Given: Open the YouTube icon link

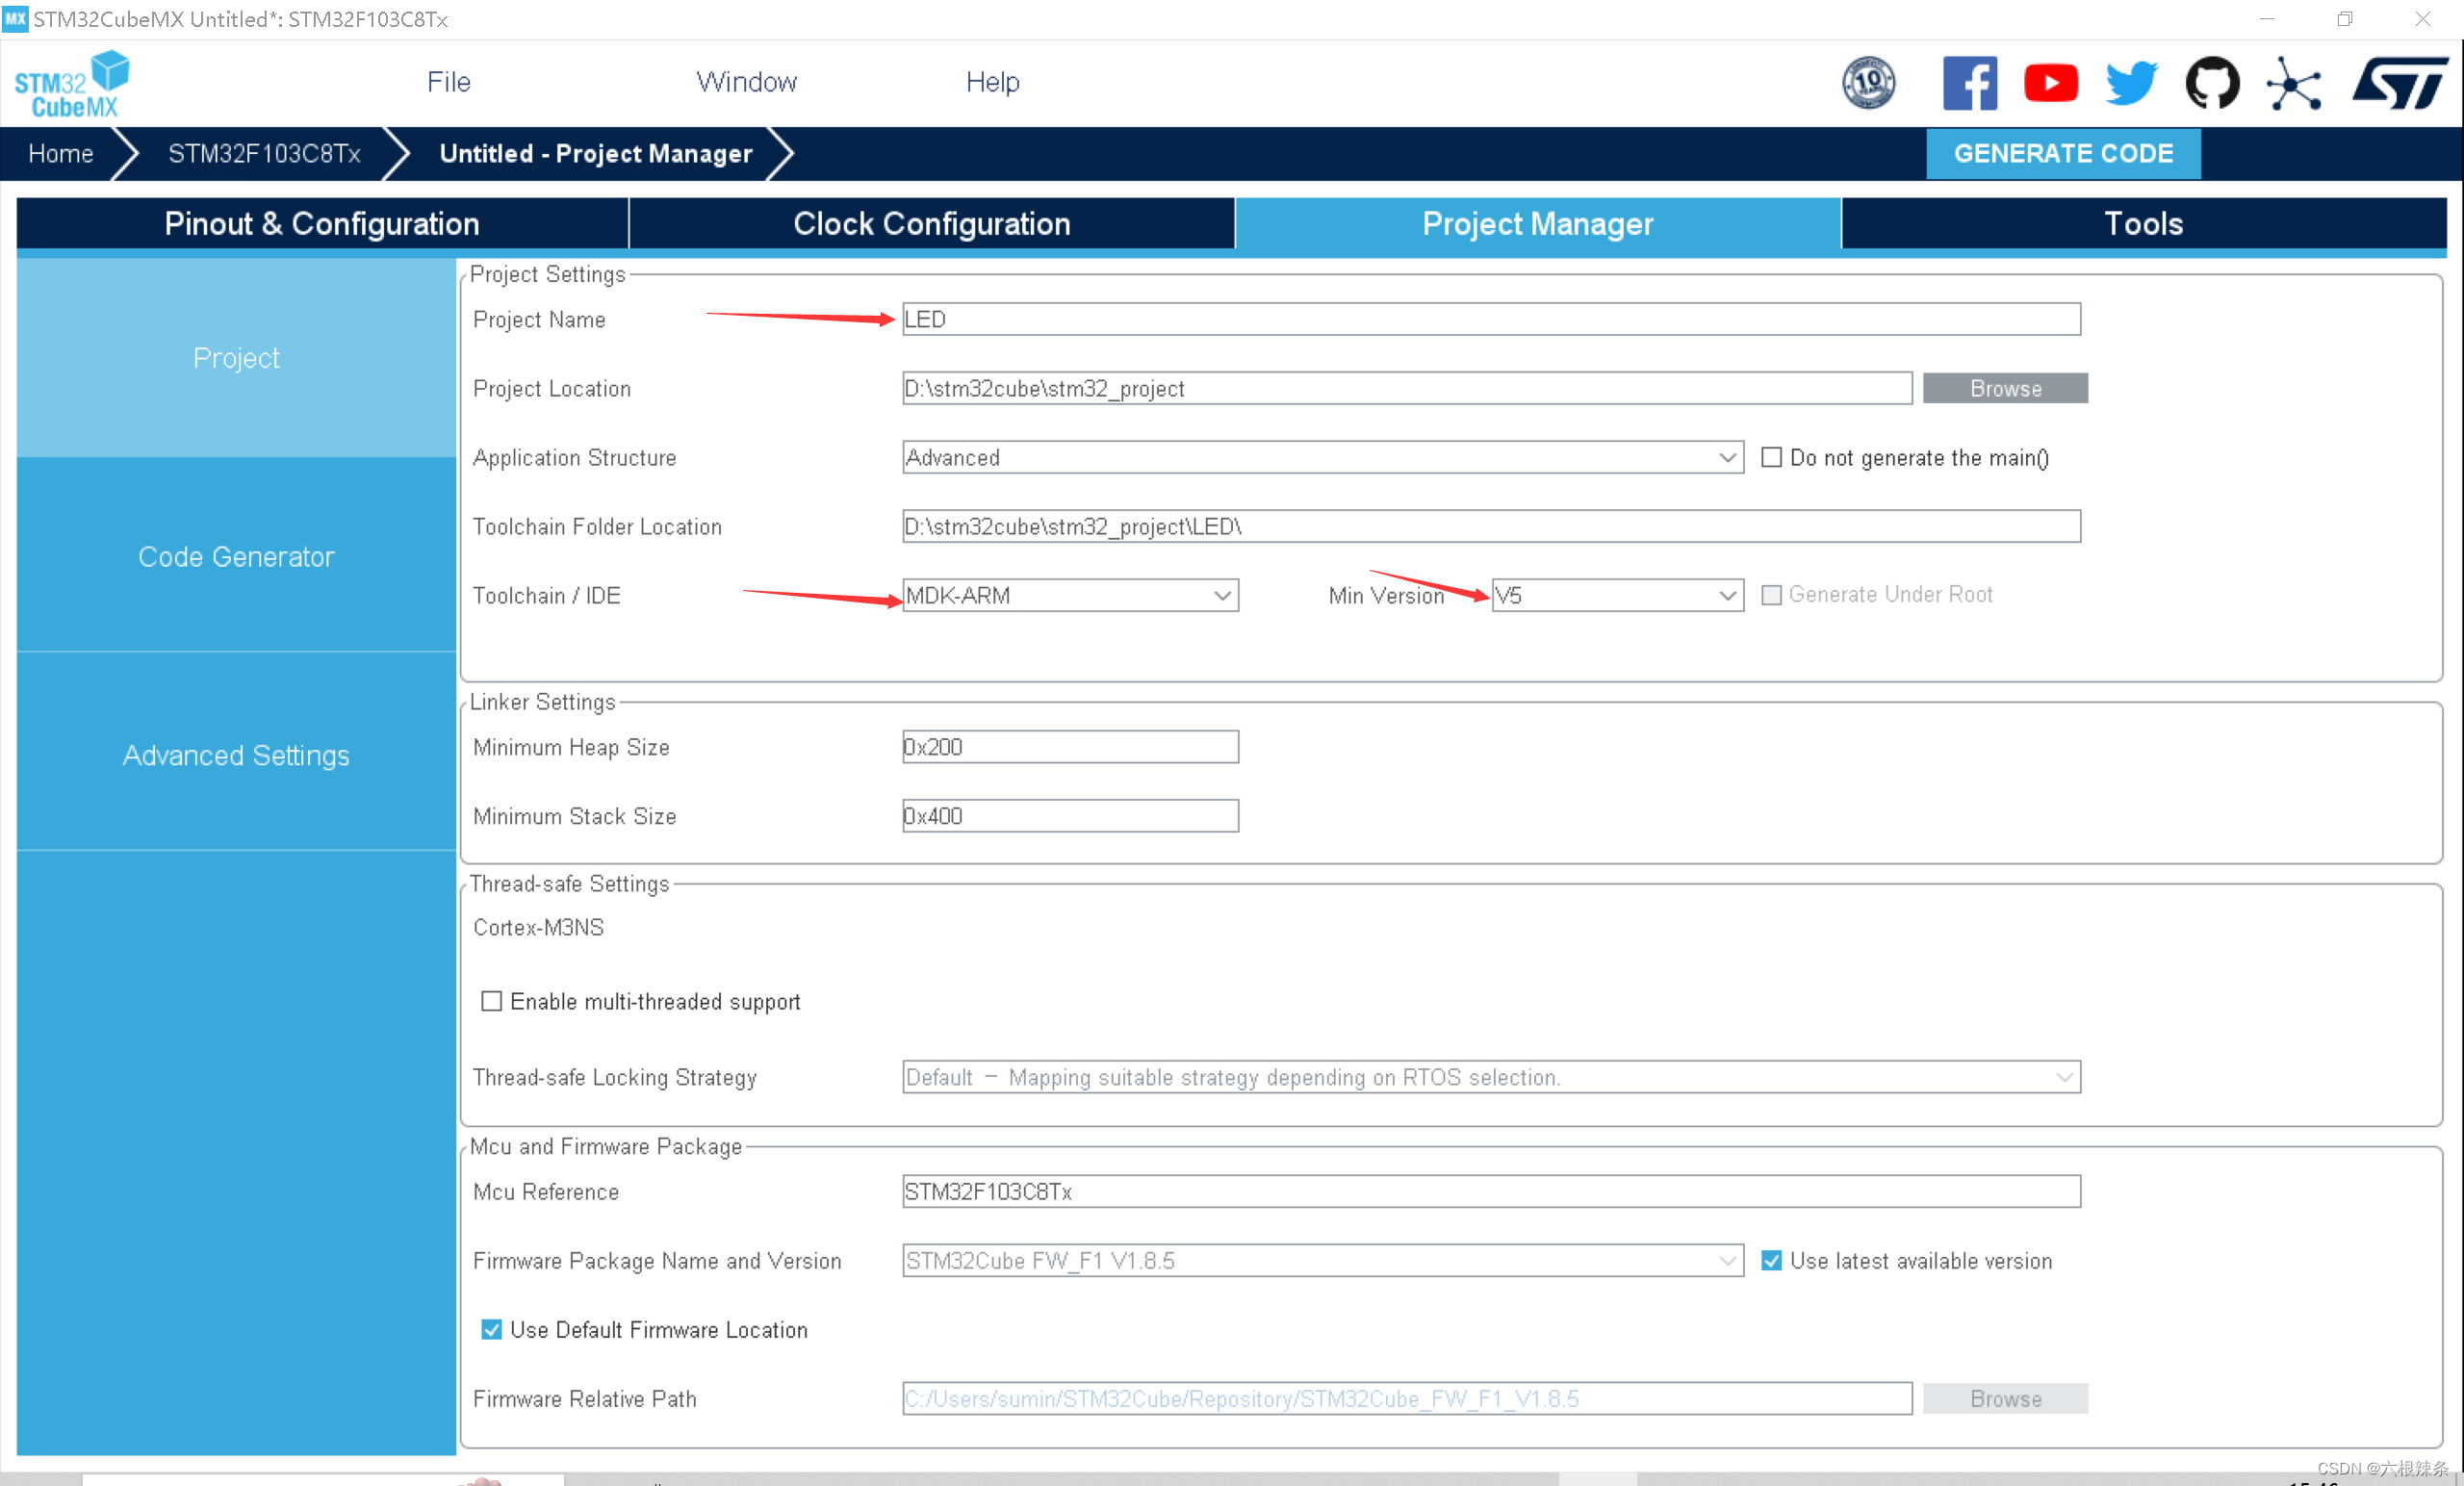Looking at the screenshot, I should pyautogui.click(x=2049, y=83).
